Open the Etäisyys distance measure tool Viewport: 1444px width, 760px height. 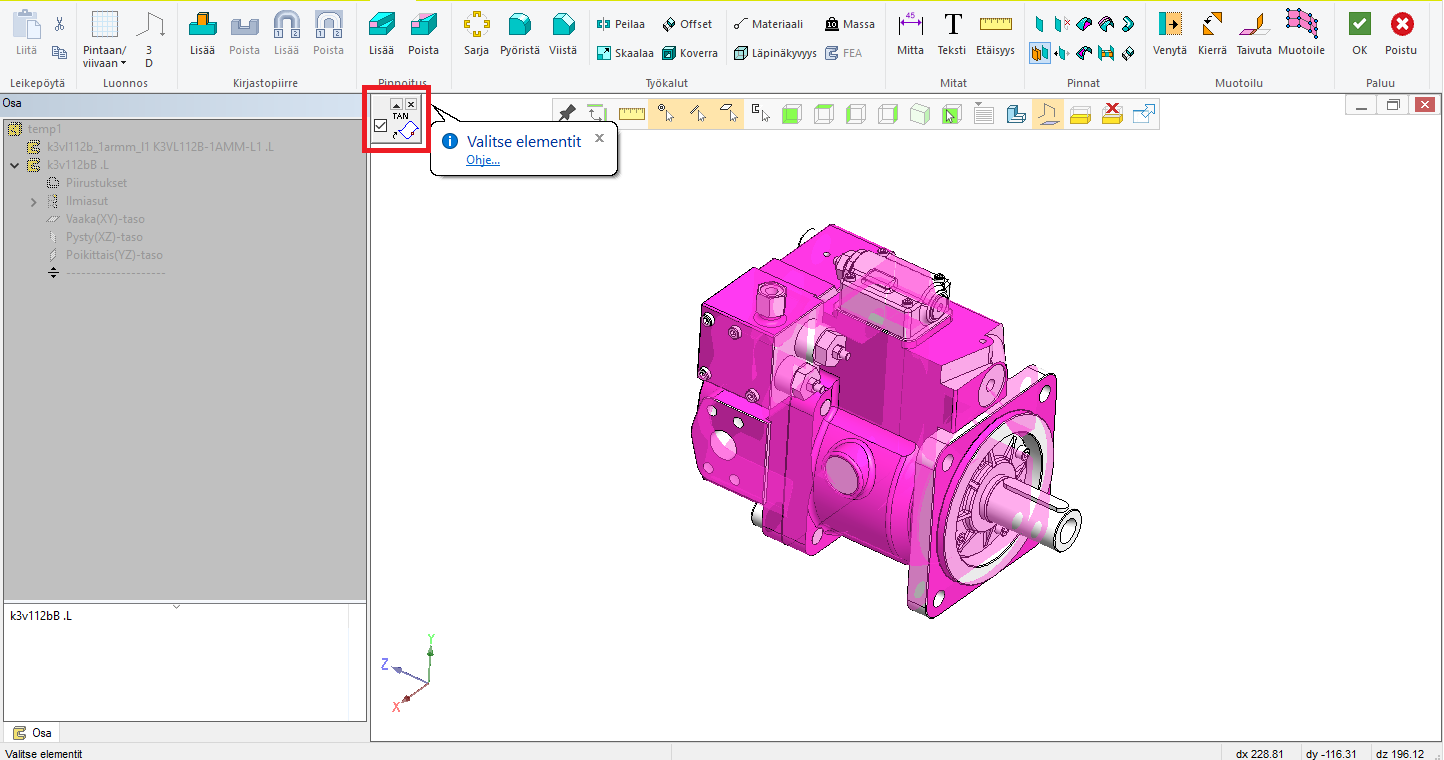click(996, 33)
